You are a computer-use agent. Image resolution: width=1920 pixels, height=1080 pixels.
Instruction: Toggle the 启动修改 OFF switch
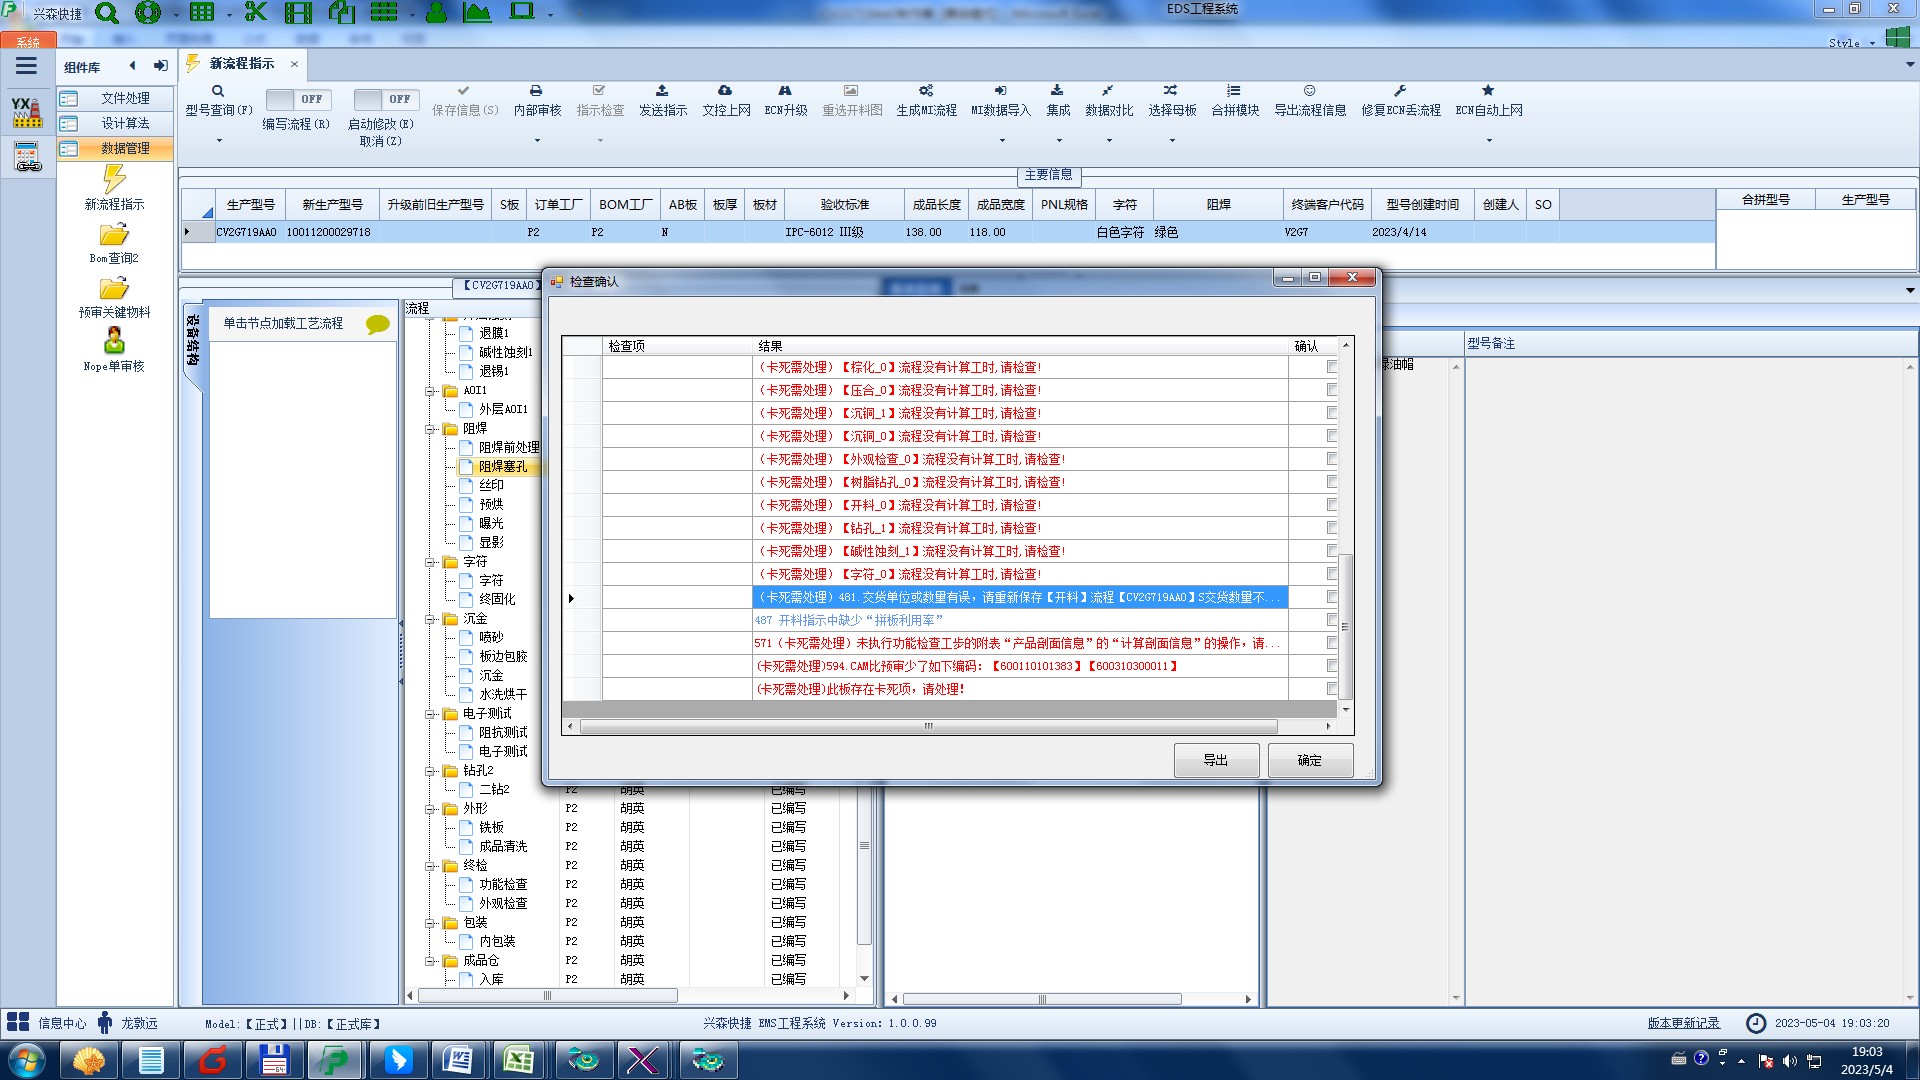(x=386, y=99)
